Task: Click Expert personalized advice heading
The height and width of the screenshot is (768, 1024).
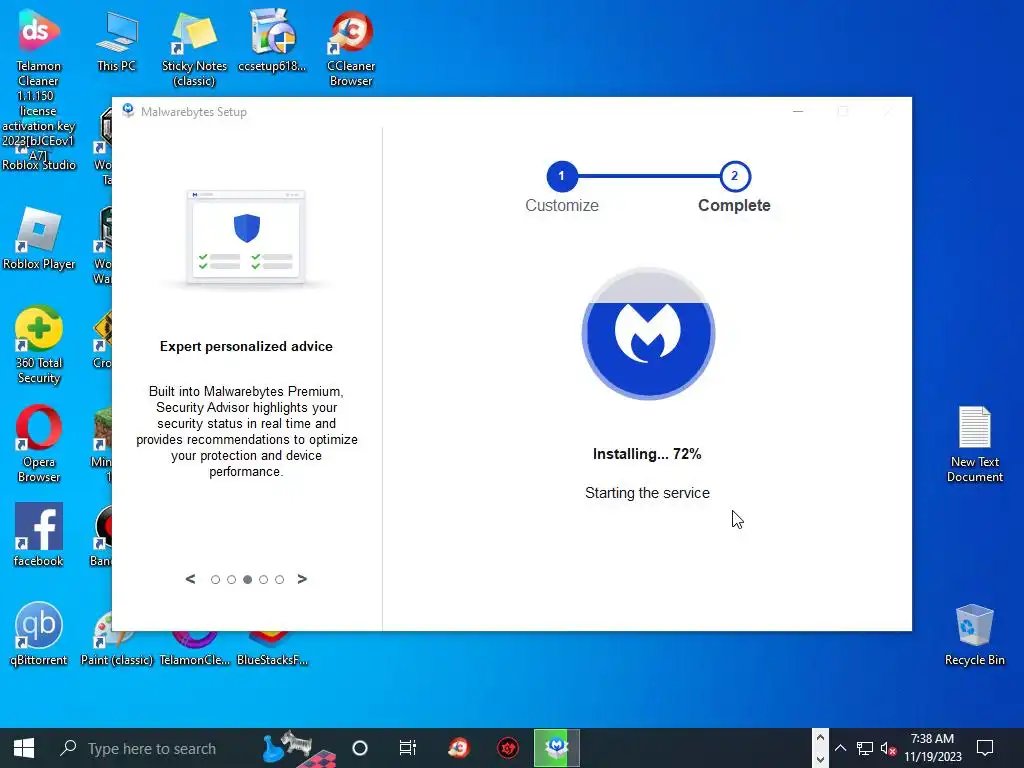Action: pos(246,347)
